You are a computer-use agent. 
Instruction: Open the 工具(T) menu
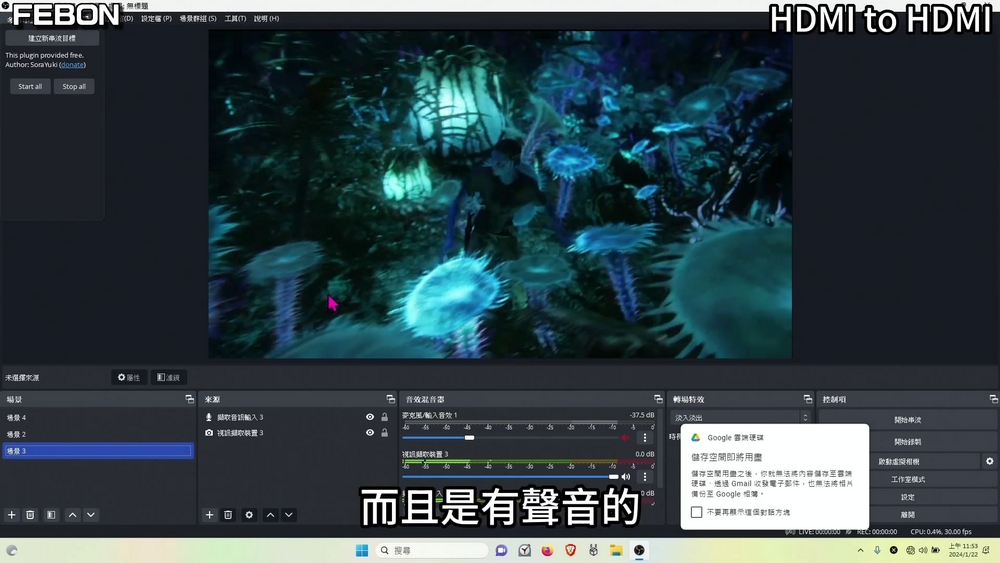(235, 18)
